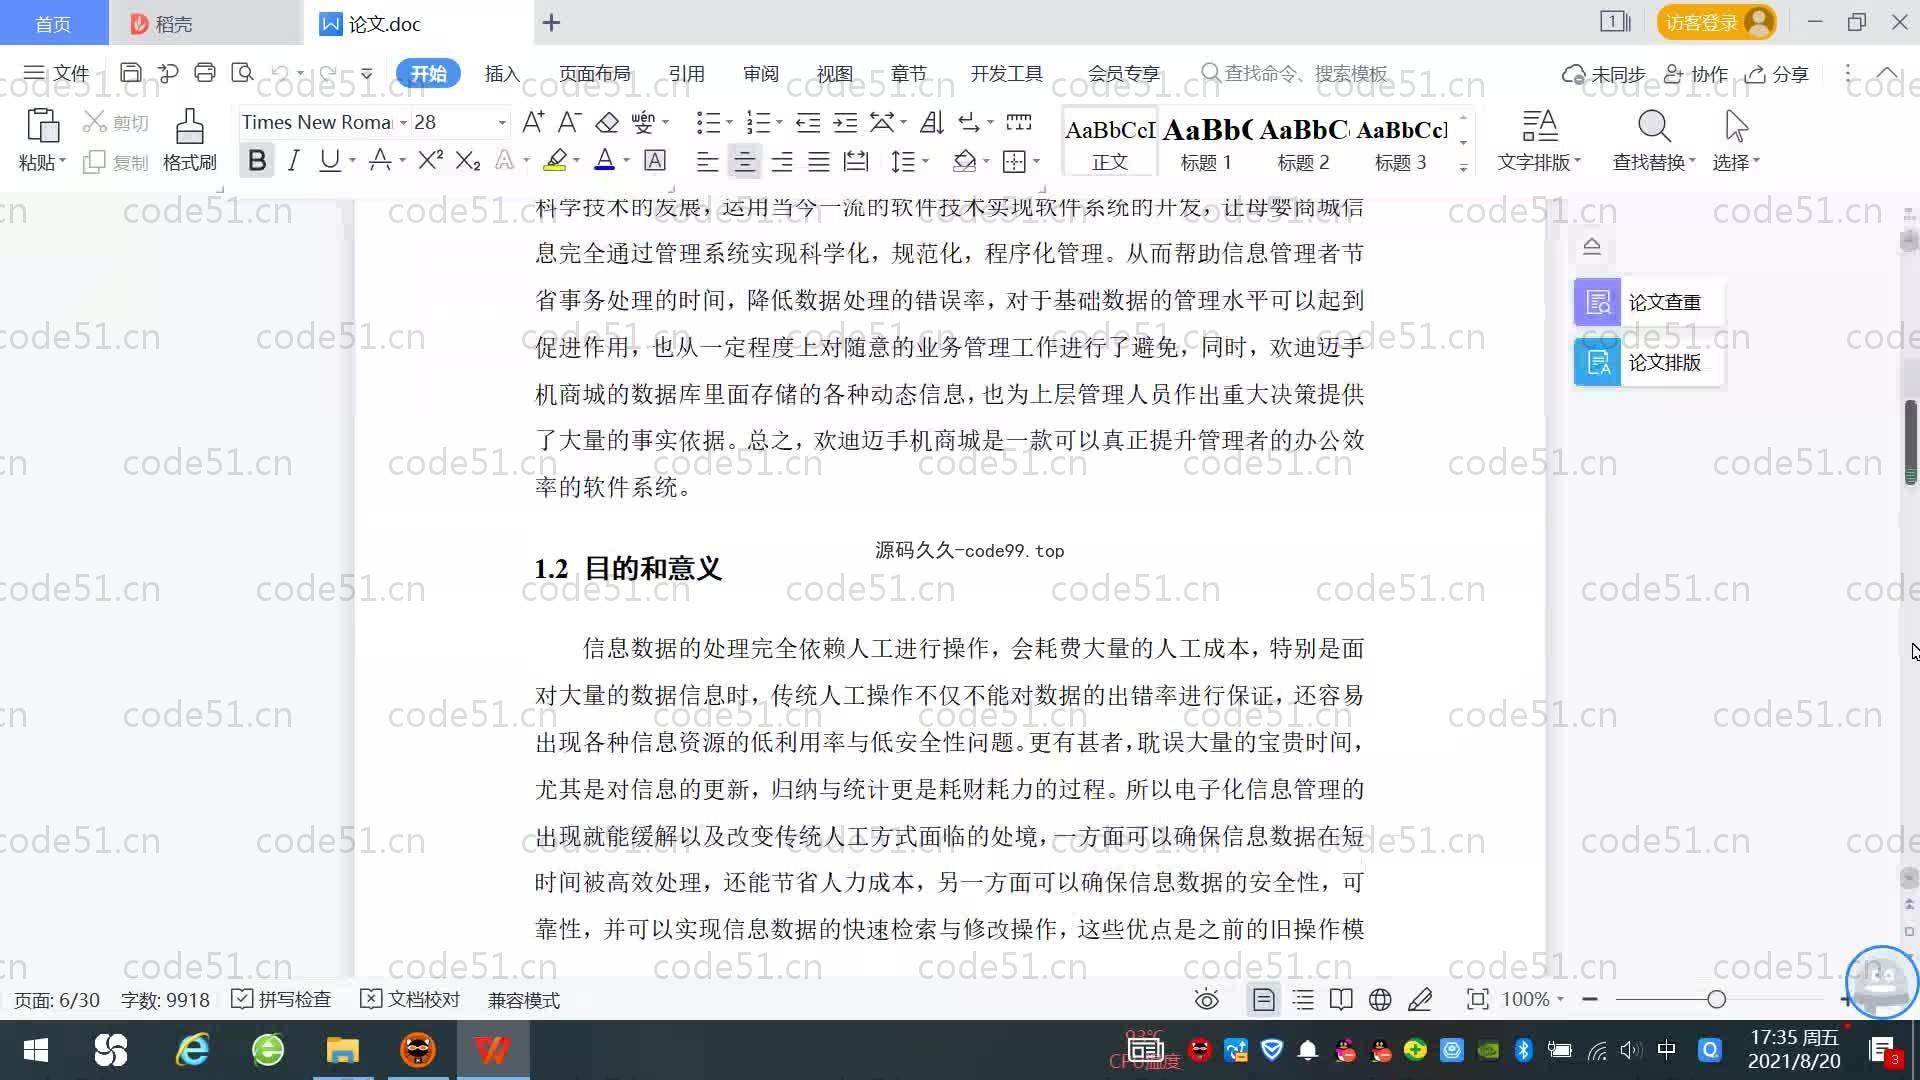This screenshot has width=1920, height=1080.
Task: Open the 视图 ribbon tab
Action: (834, 73)
